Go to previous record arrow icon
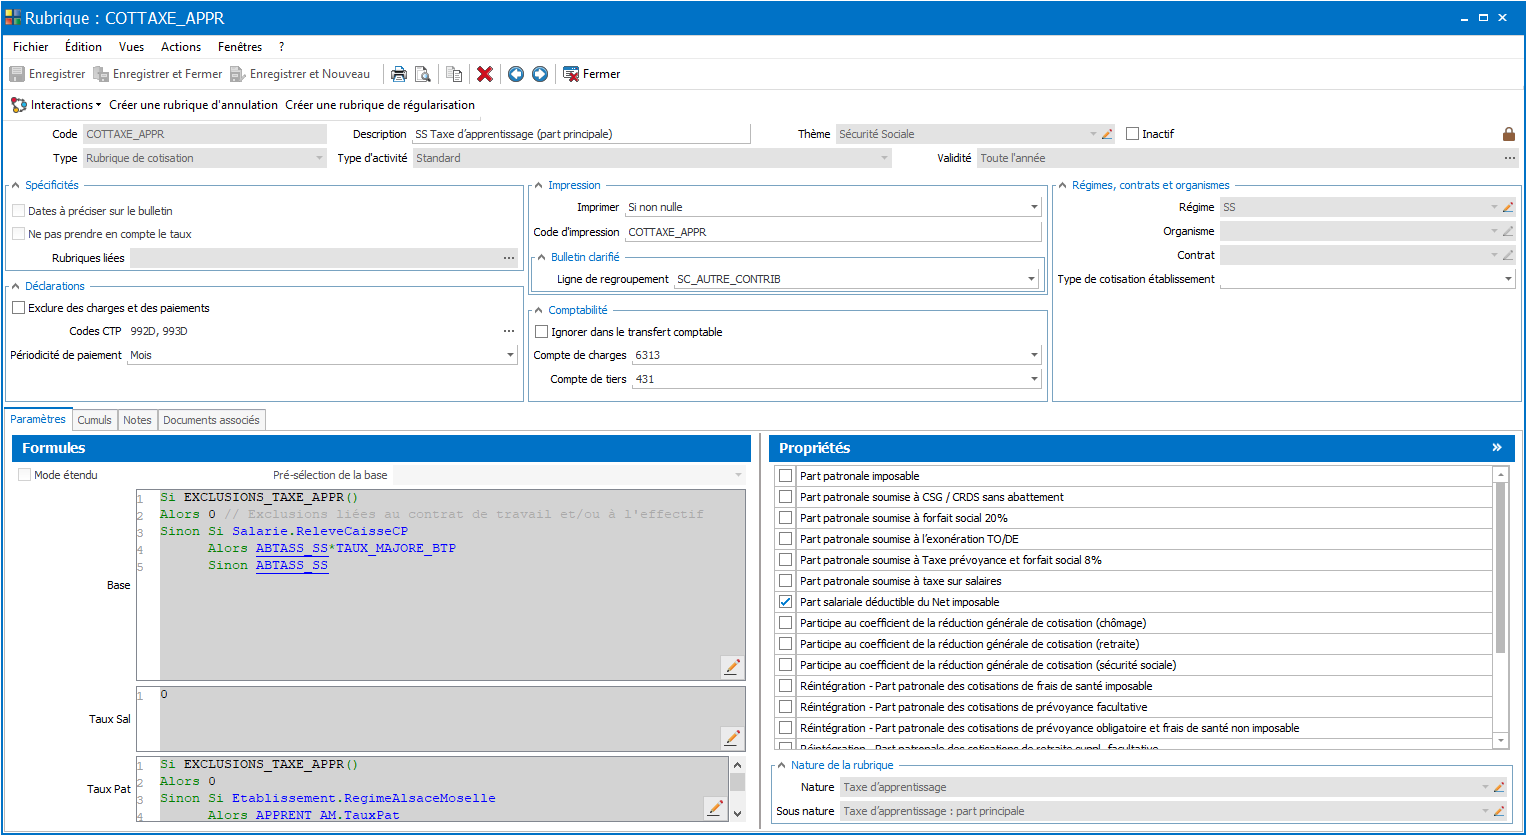 516,74
